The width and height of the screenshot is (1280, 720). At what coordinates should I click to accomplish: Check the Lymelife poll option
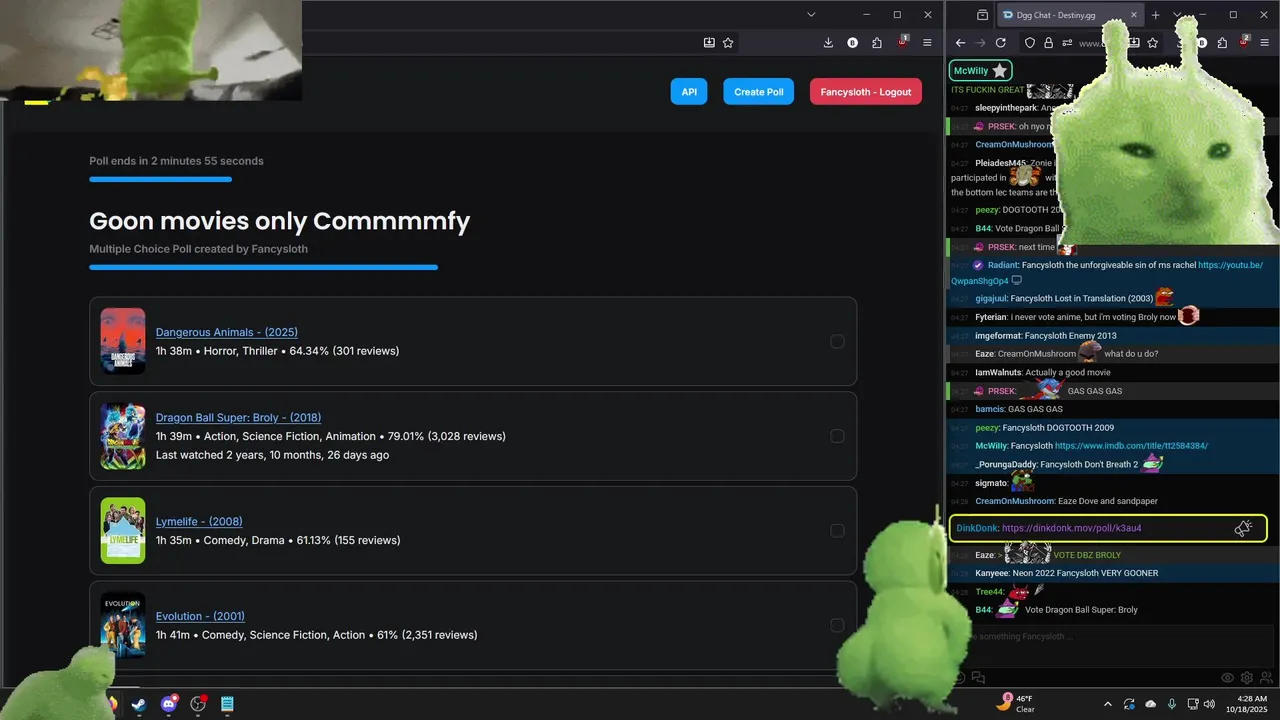tap(837, 531)
